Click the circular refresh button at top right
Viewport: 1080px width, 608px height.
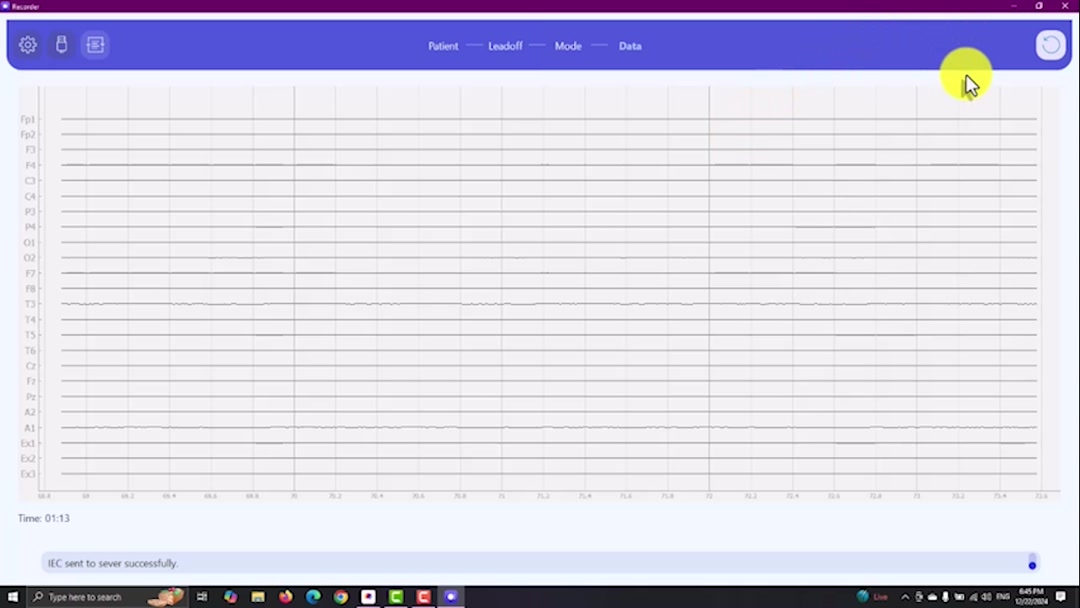point(1050,45)
